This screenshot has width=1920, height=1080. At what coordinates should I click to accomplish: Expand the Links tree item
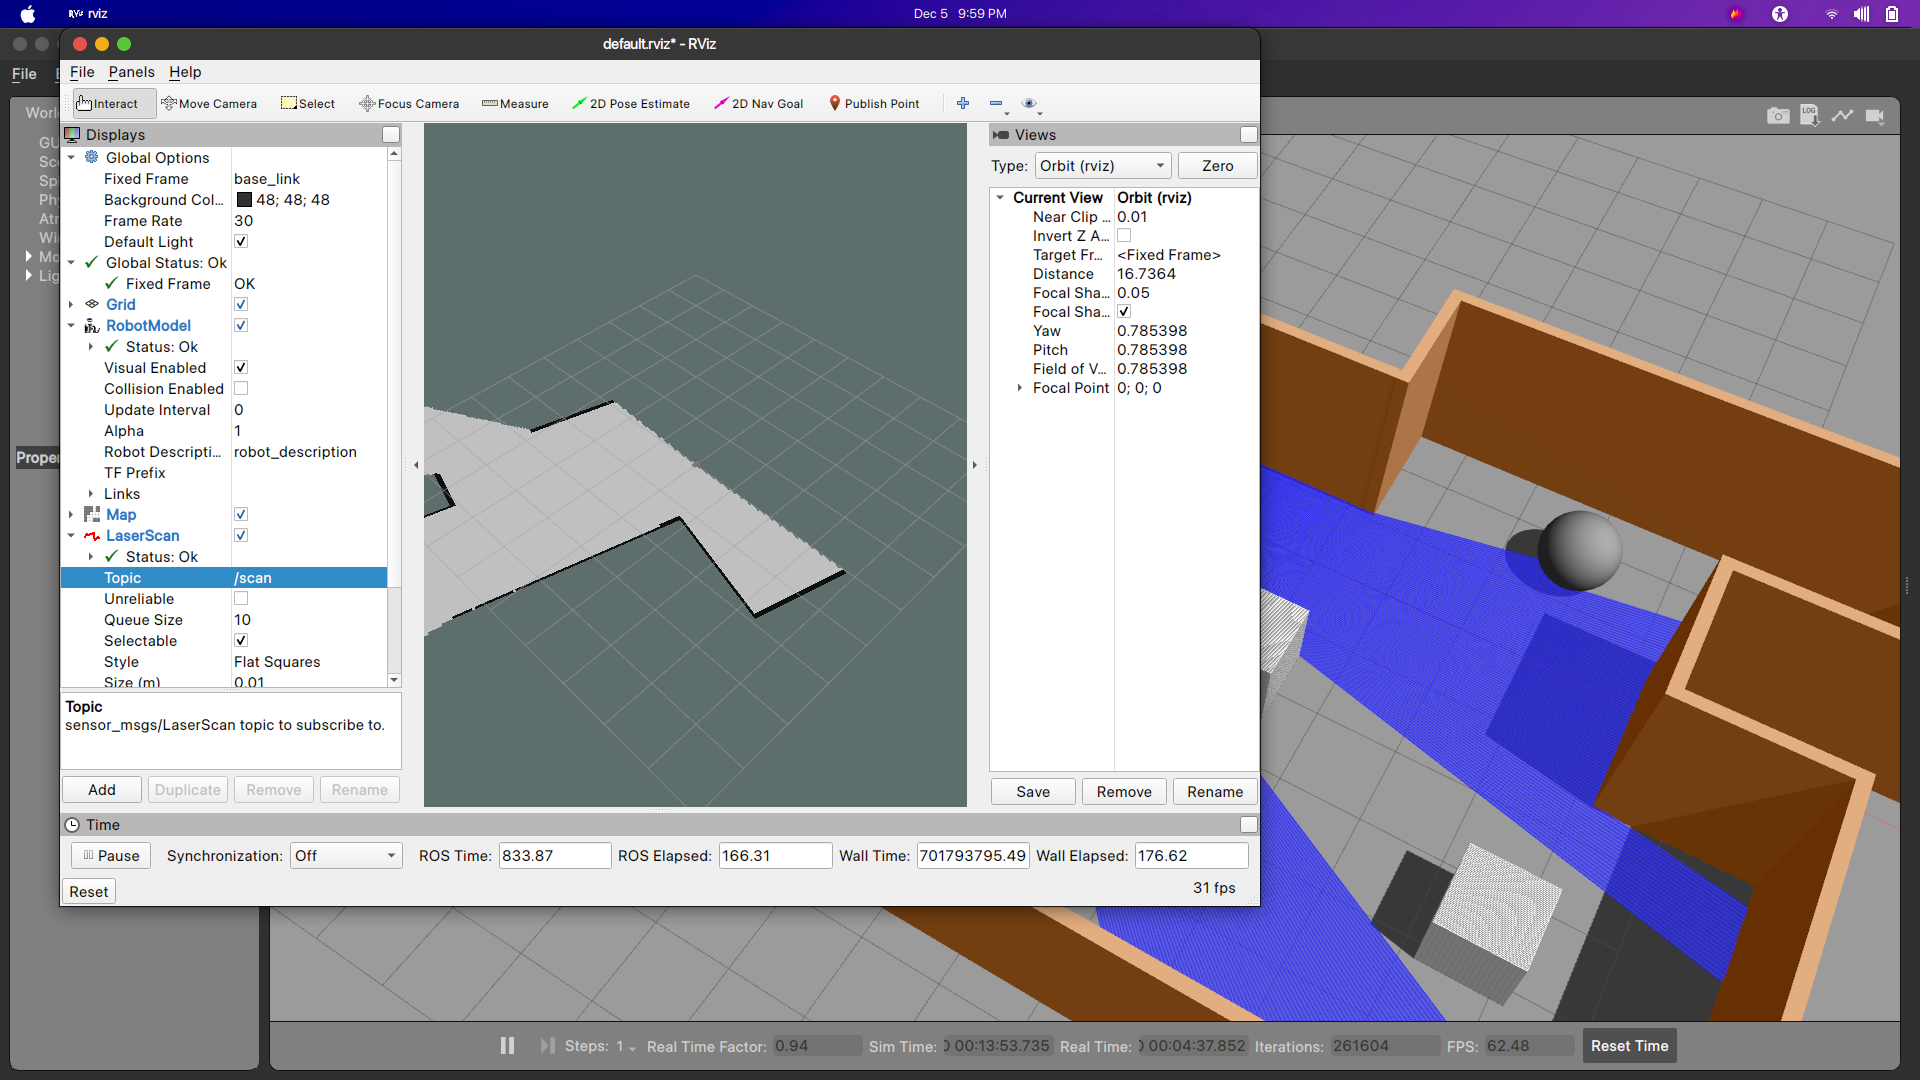[x=91, y=494]
